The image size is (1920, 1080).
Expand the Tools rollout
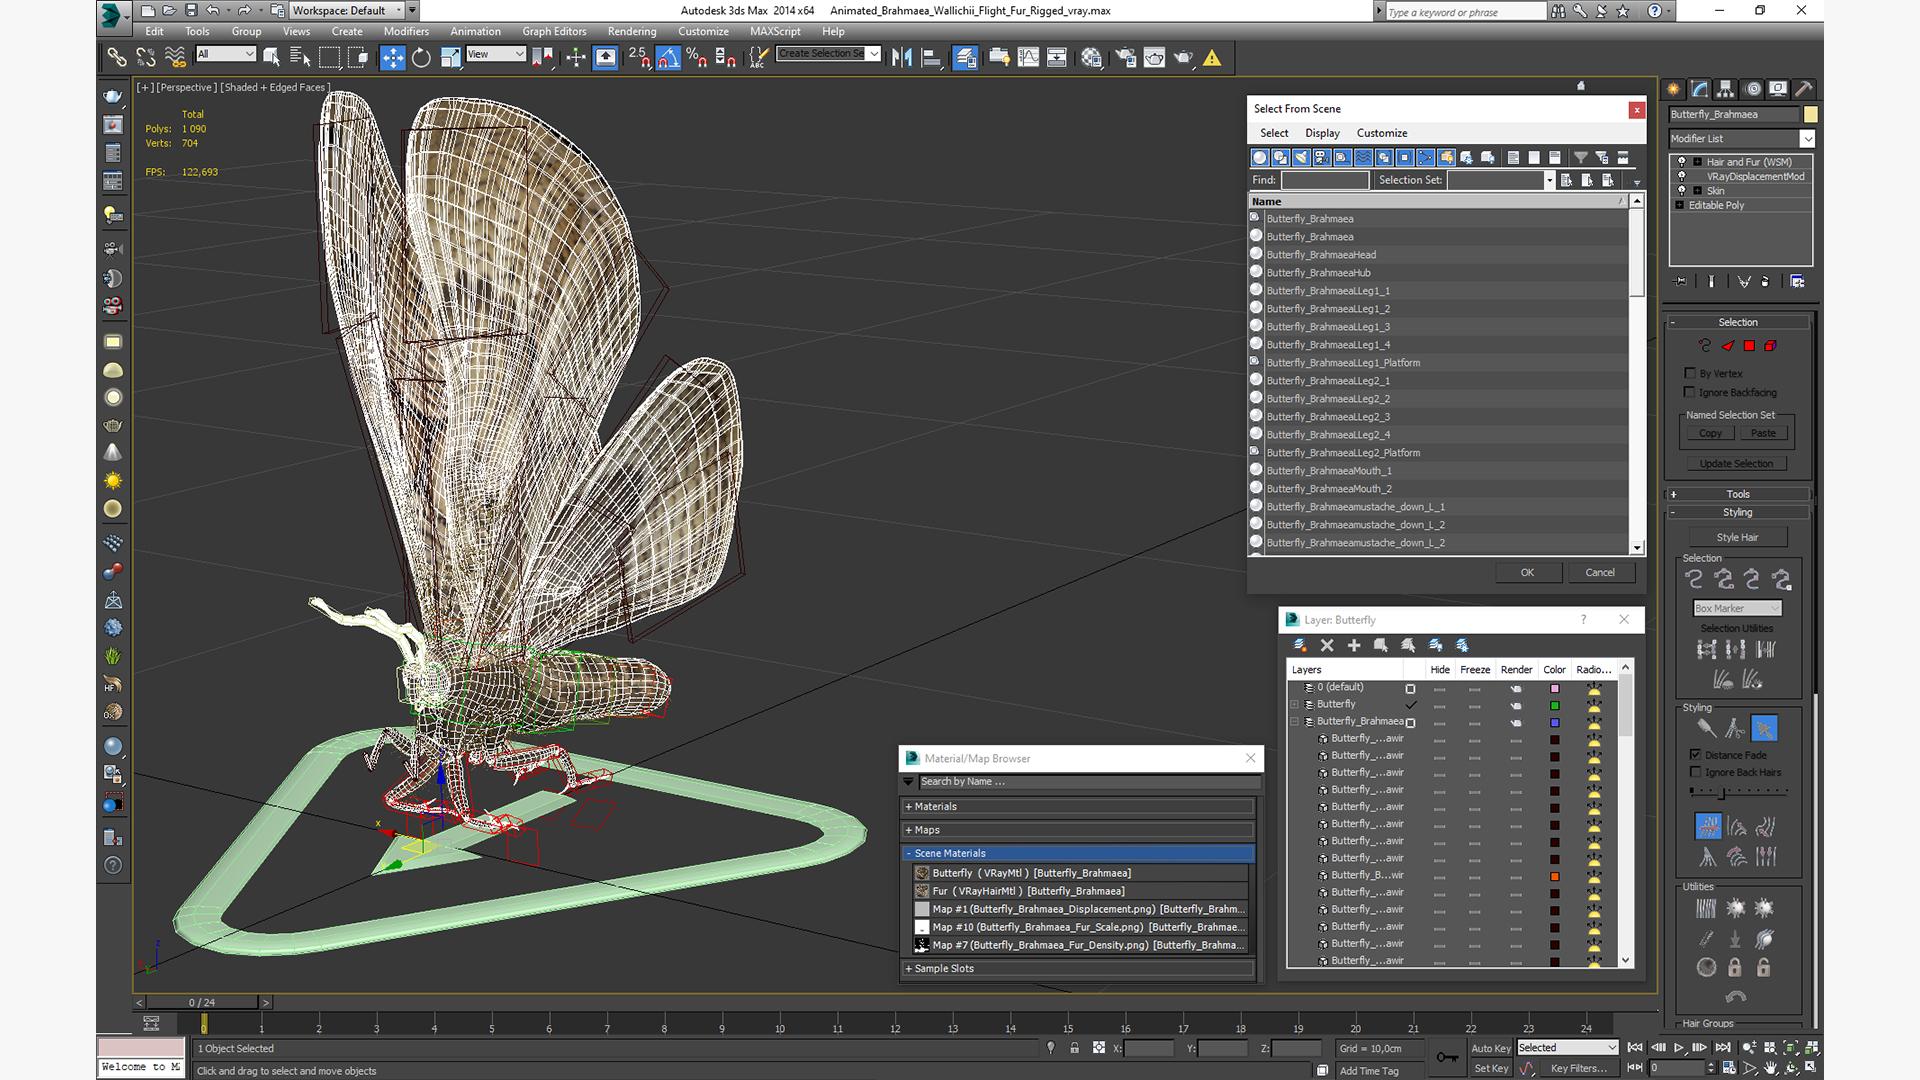pyautogui.click(x=1738, y=494)
